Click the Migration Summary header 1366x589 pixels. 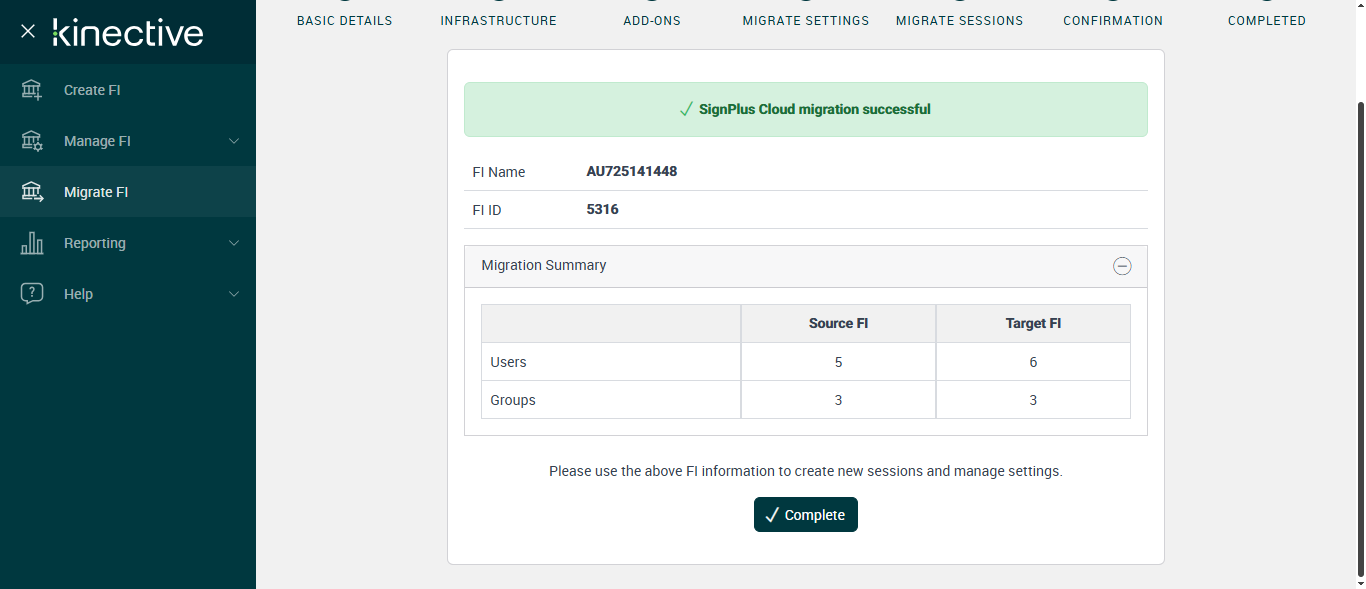coord(544,266)
